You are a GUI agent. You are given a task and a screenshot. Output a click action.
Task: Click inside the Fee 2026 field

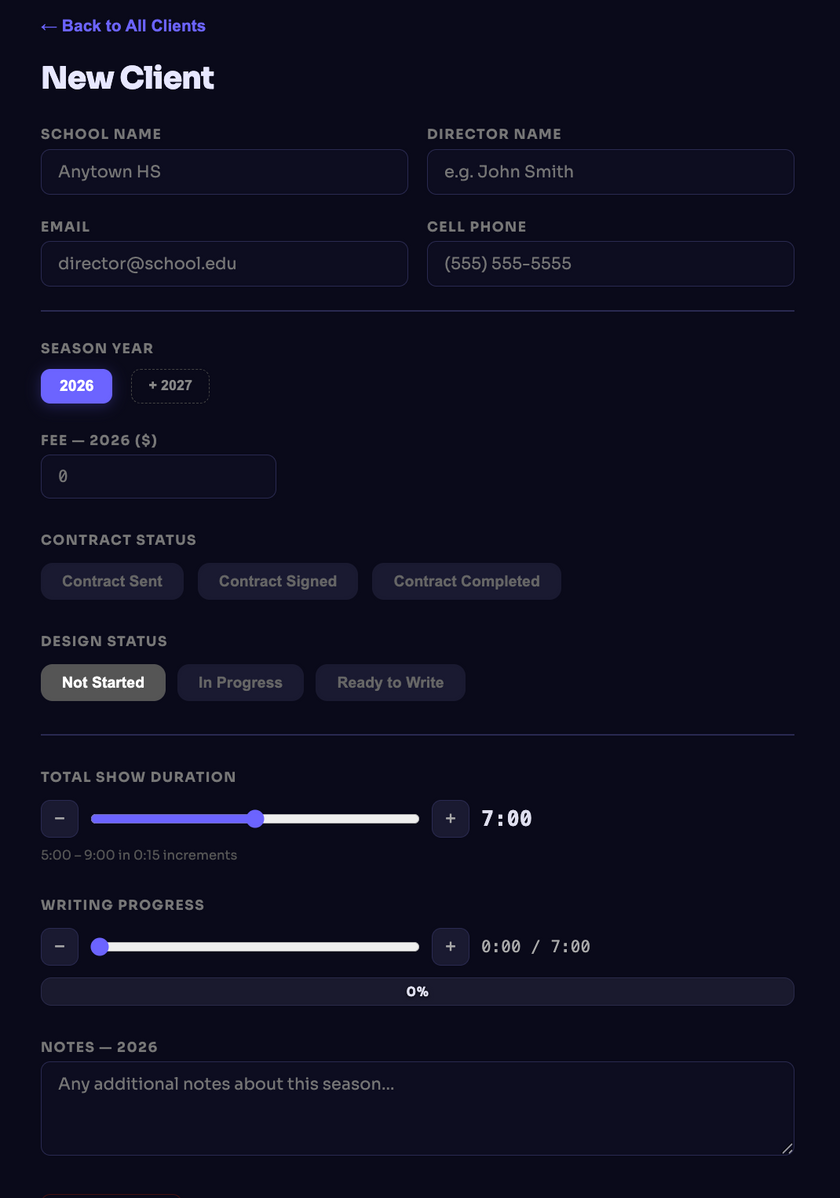click(158, 476)
